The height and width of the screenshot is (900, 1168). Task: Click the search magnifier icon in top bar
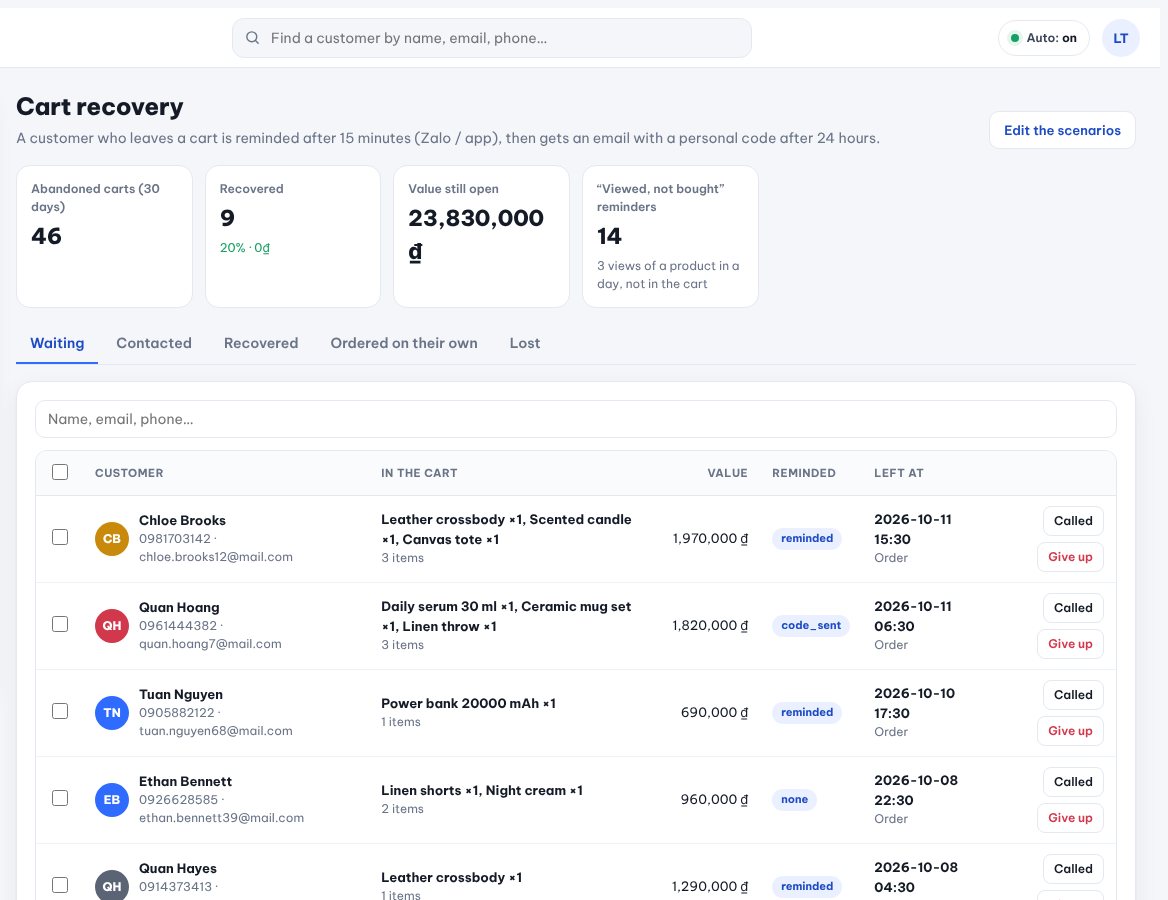tap(253, 38)
